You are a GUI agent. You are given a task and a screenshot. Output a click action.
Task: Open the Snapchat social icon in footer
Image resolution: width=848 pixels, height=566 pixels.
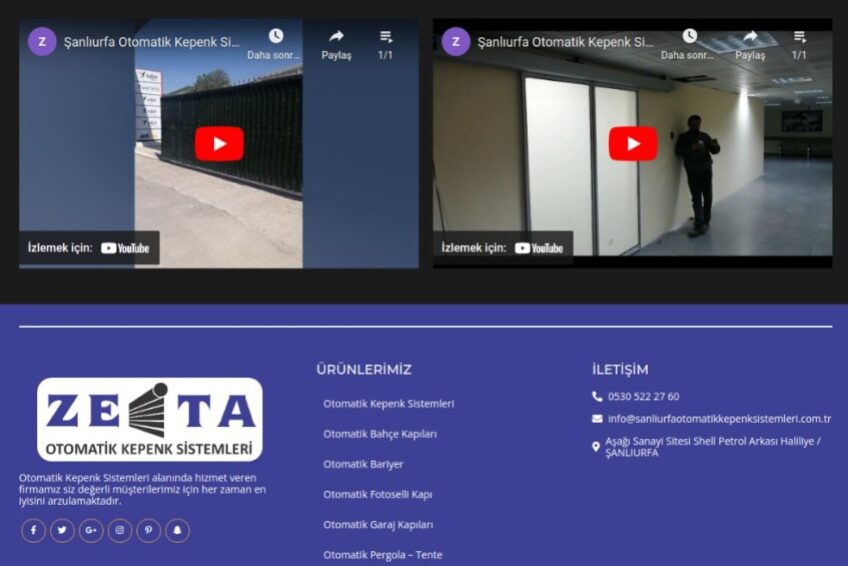(177, 530)
